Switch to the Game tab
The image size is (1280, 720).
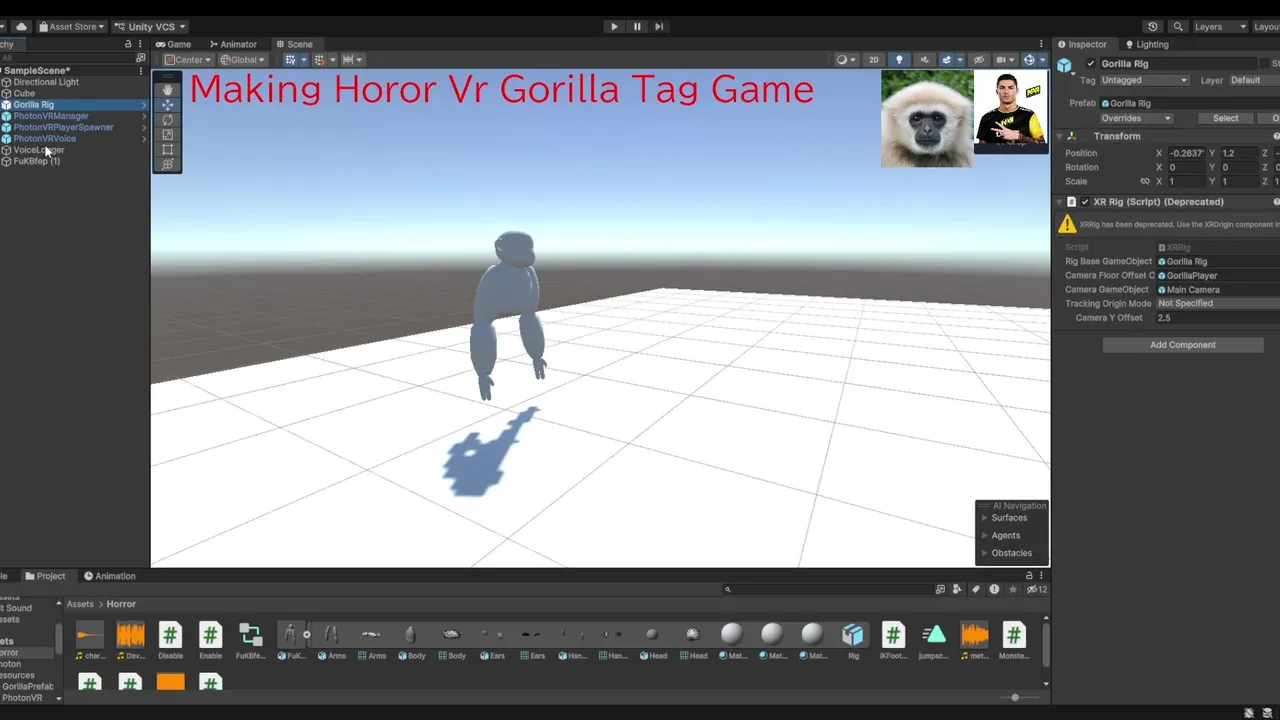click(174, 44)
